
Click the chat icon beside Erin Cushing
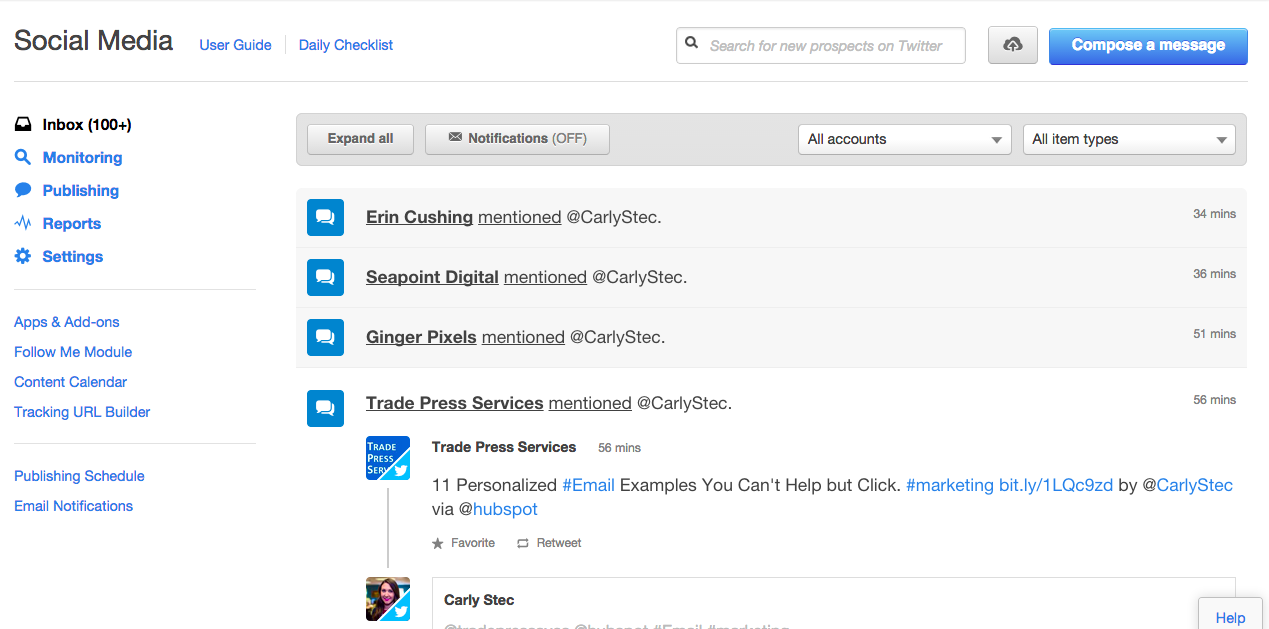(x=325, y=217)
